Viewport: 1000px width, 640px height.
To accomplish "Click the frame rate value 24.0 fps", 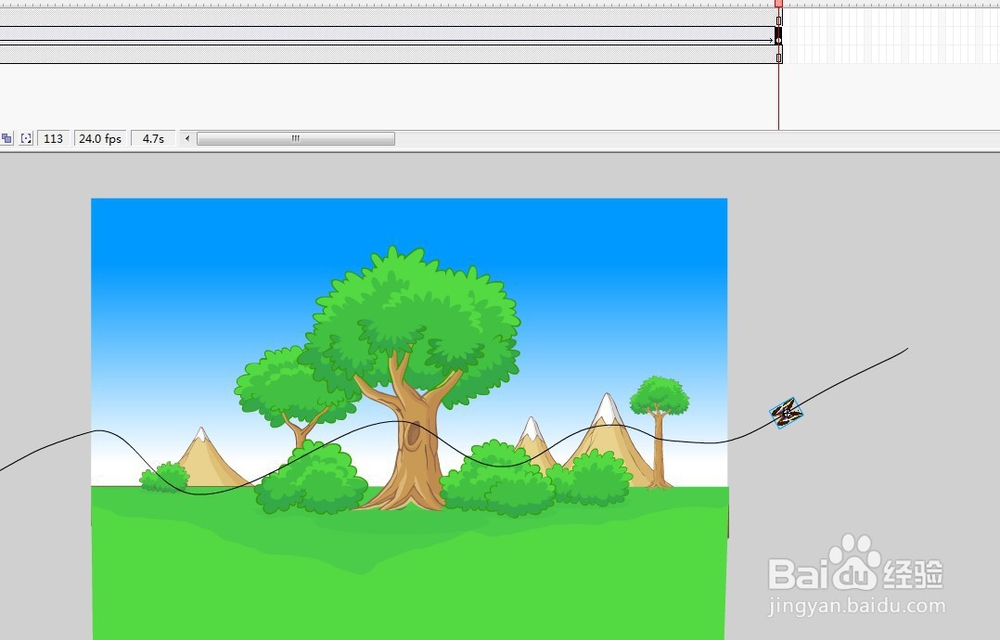I will tap(100, 138).
